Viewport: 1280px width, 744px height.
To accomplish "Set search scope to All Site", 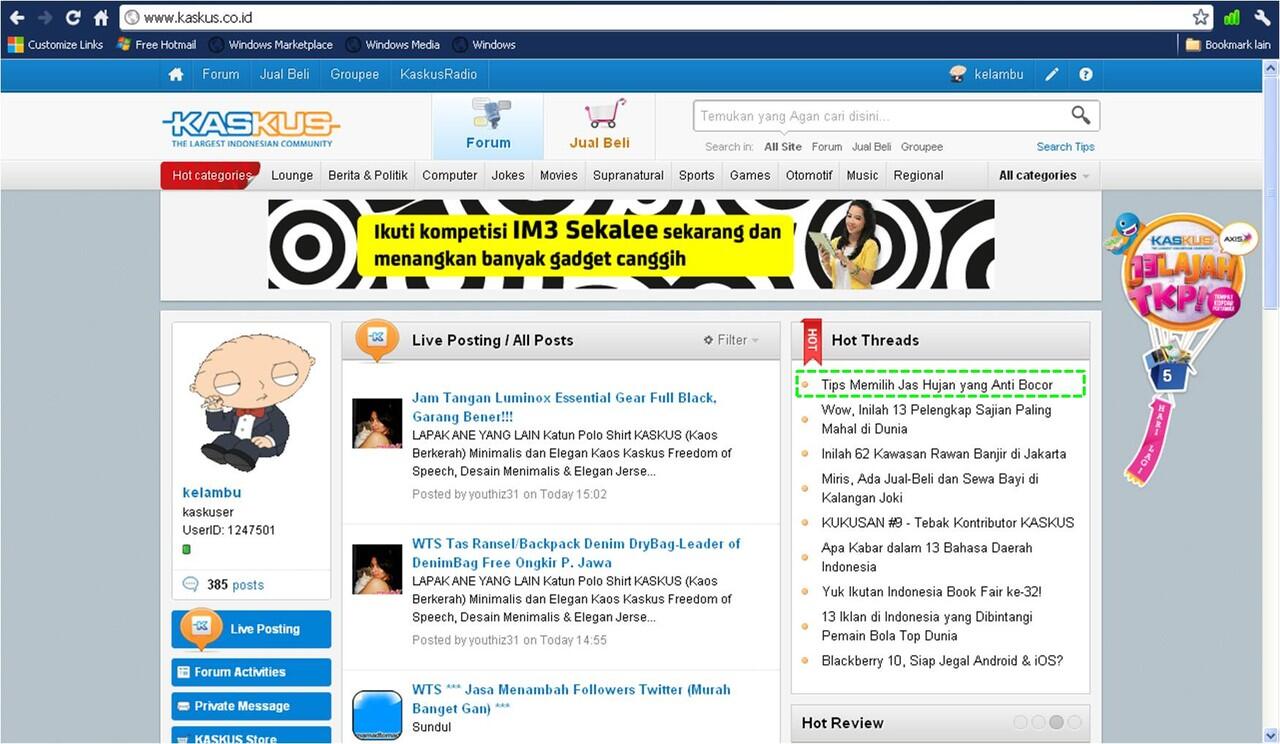I will point(783,147).
